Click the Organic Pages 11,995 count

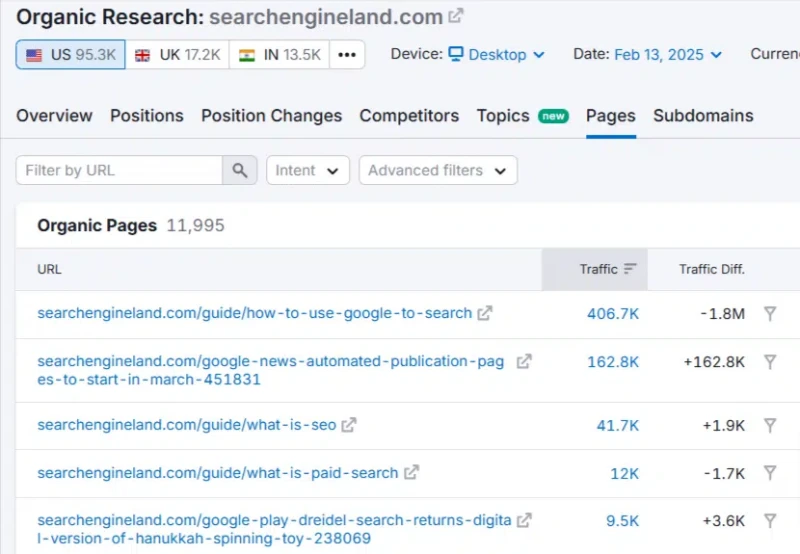[x=195, y=225]
